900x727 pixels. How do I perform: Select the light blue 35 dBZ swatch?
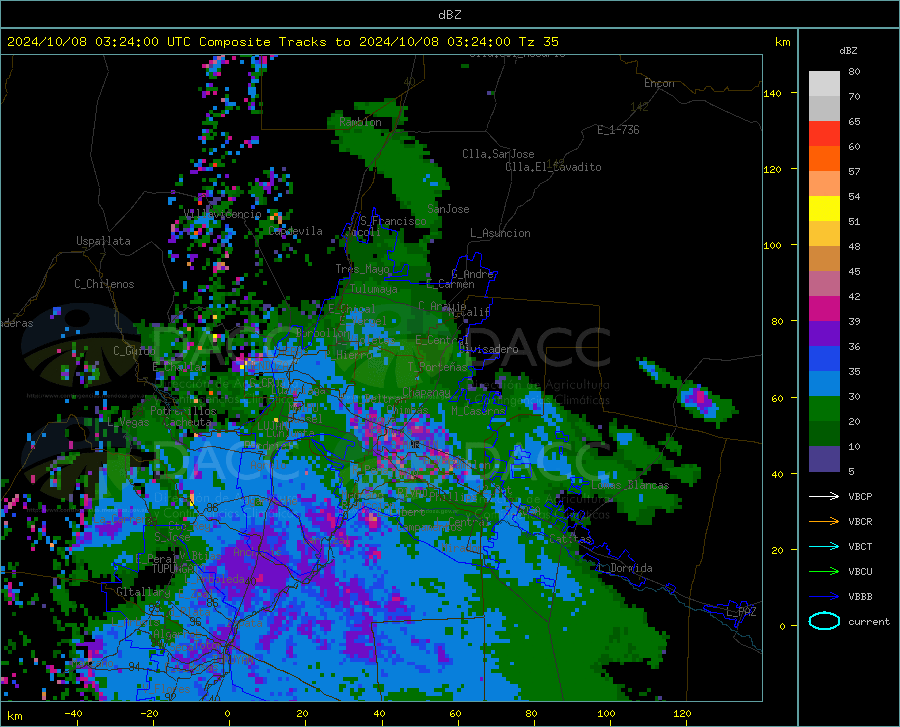tap(824, 384)
